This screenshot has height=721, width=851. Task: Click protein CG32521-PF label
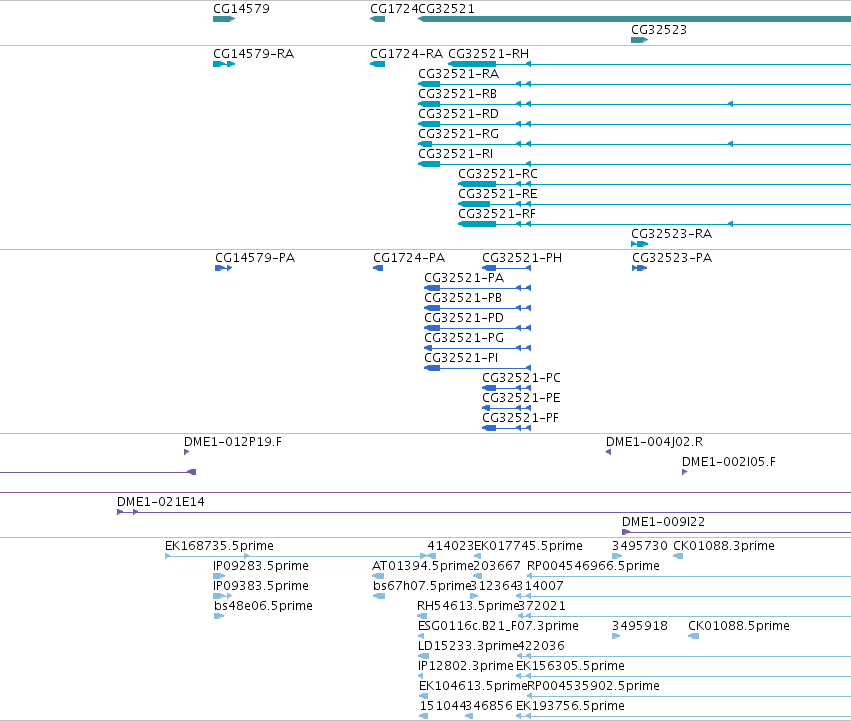(x=520, y=418)
